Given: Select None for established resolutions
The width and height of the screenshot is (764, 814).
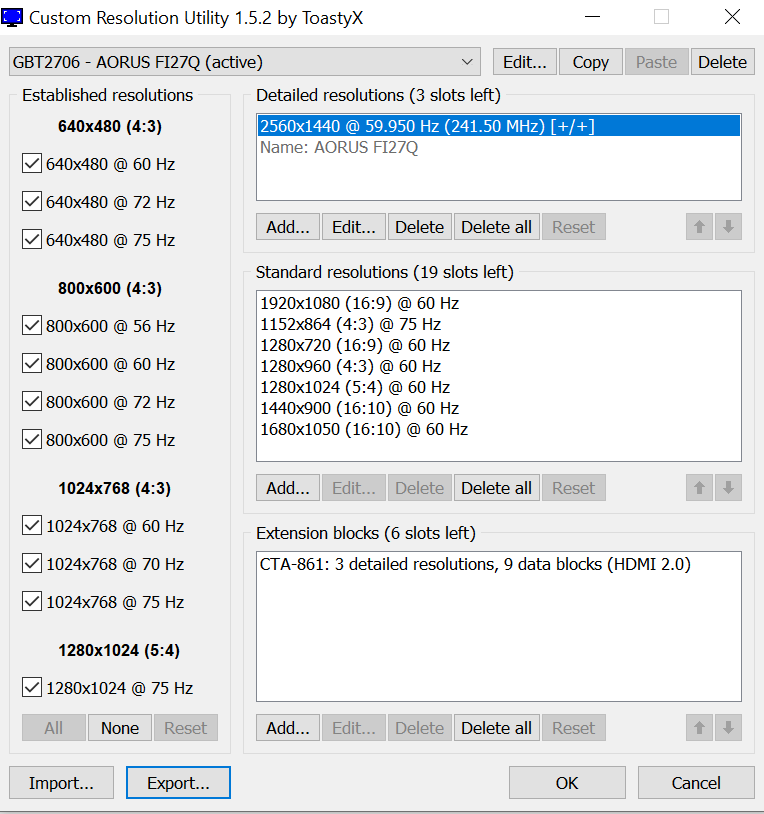Looking at the screenshot, I should pos(120,728).
